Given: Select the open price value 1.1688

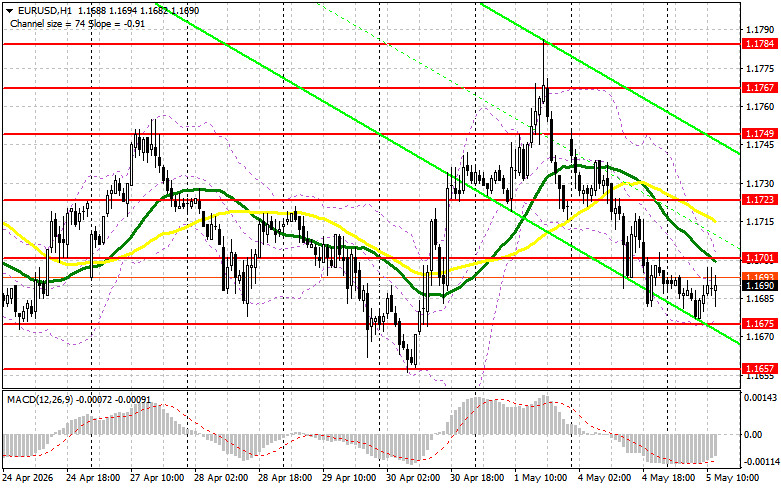Looking at the screenshot, I should coord(90,10).
